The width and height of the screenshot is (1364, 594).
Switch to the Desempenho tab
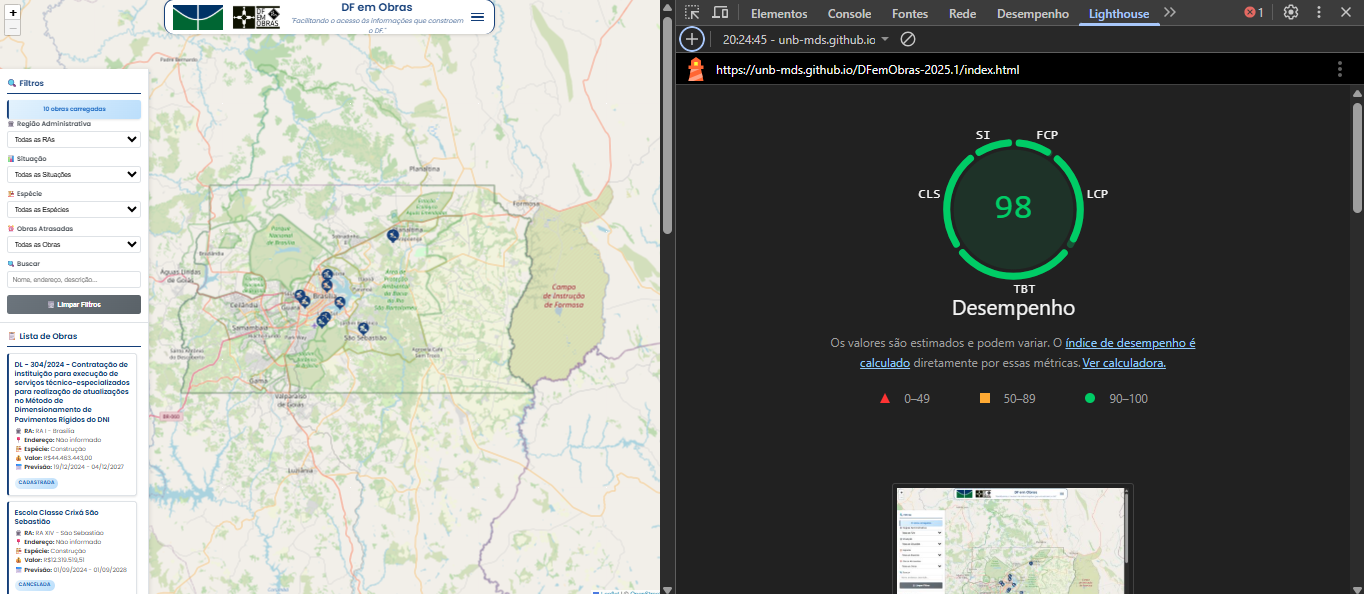[x=1033, y=14]
